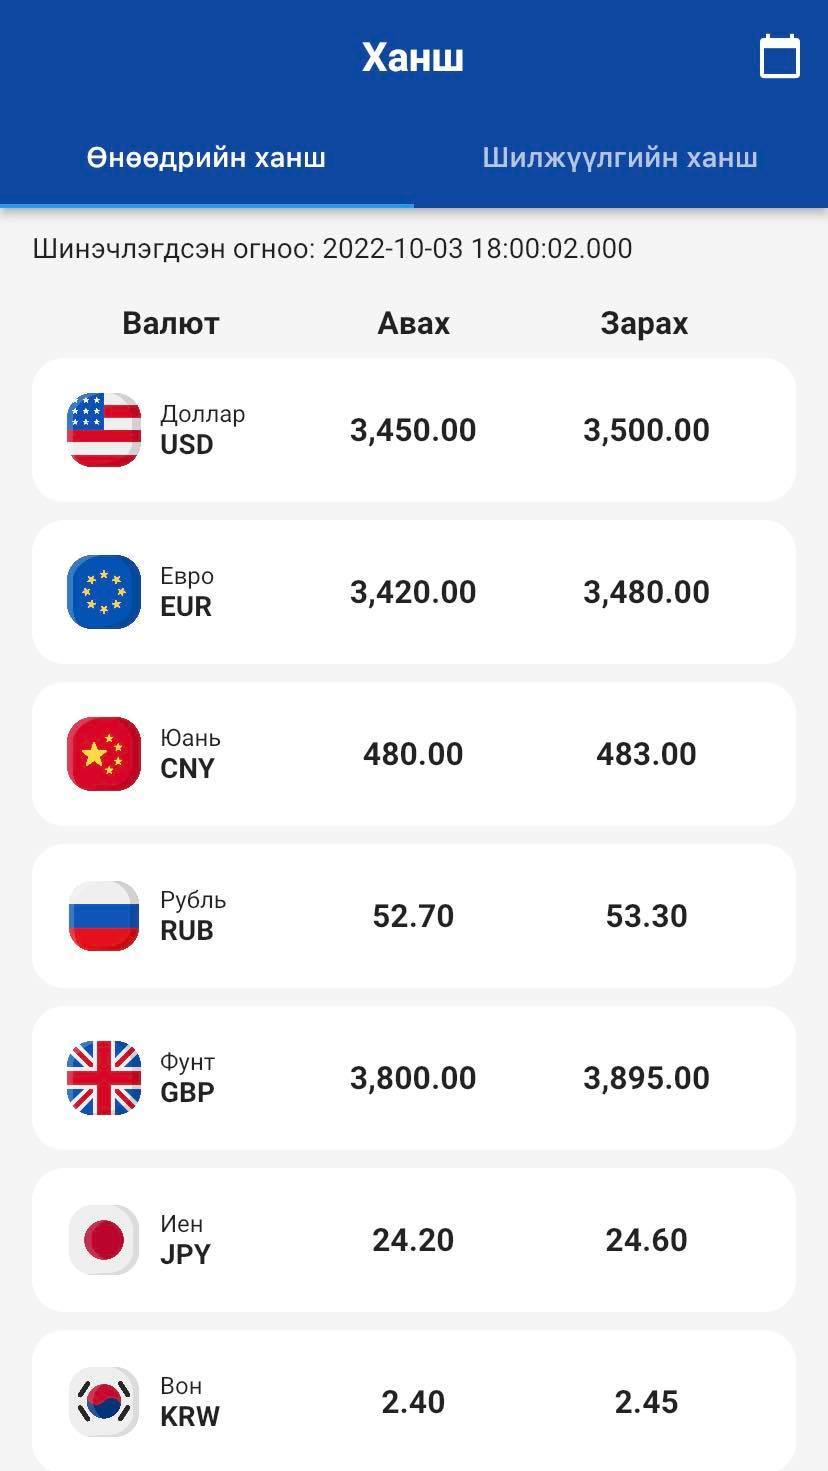Tap the Japan flag icon
The width and height of the screenshot is (828, 1471).
(x=104, y=1240)
